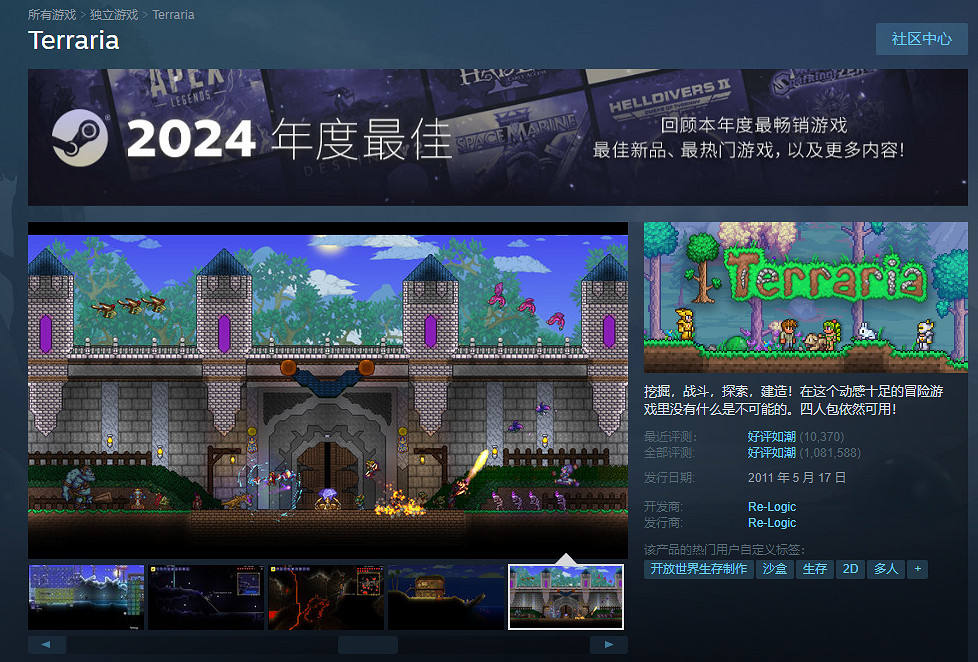
Task: Click the Terraria header capsule image
Action: 806,297
